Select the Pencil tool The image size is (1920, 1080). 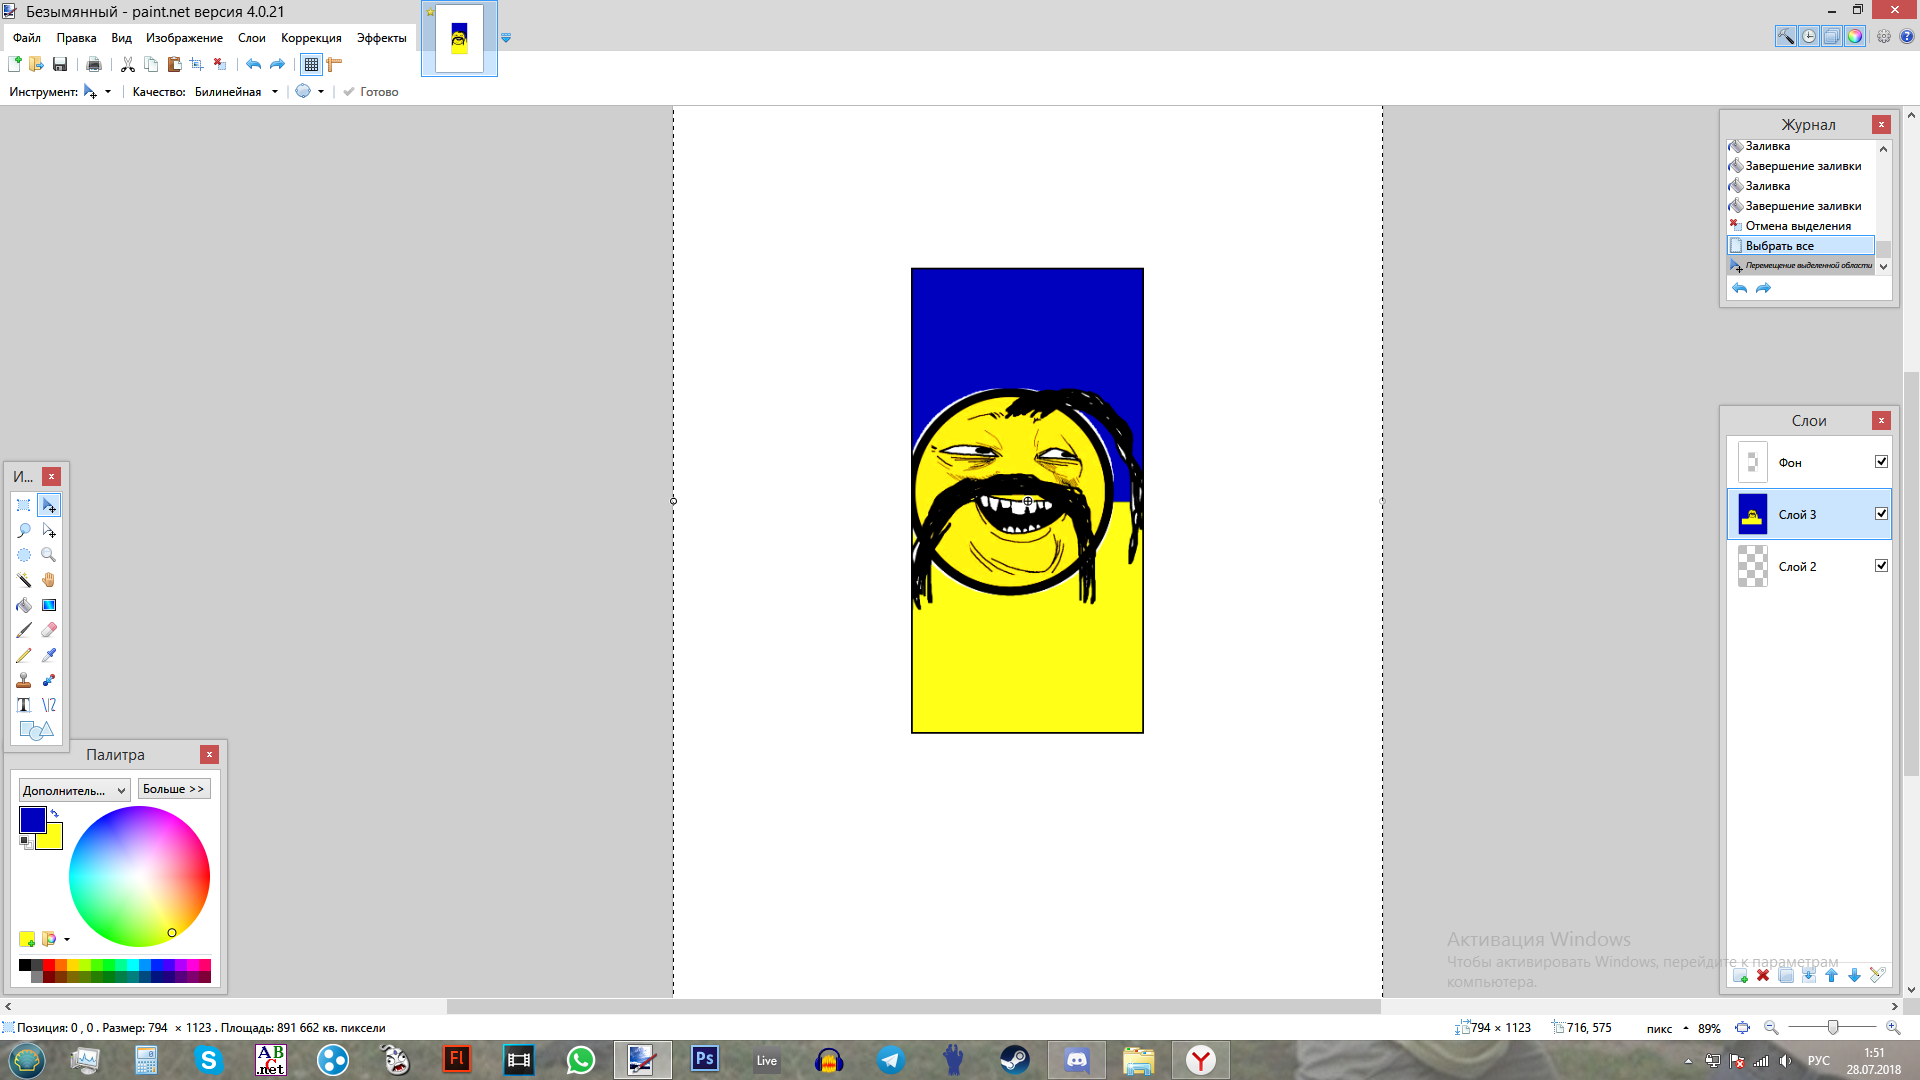(24, 655)
